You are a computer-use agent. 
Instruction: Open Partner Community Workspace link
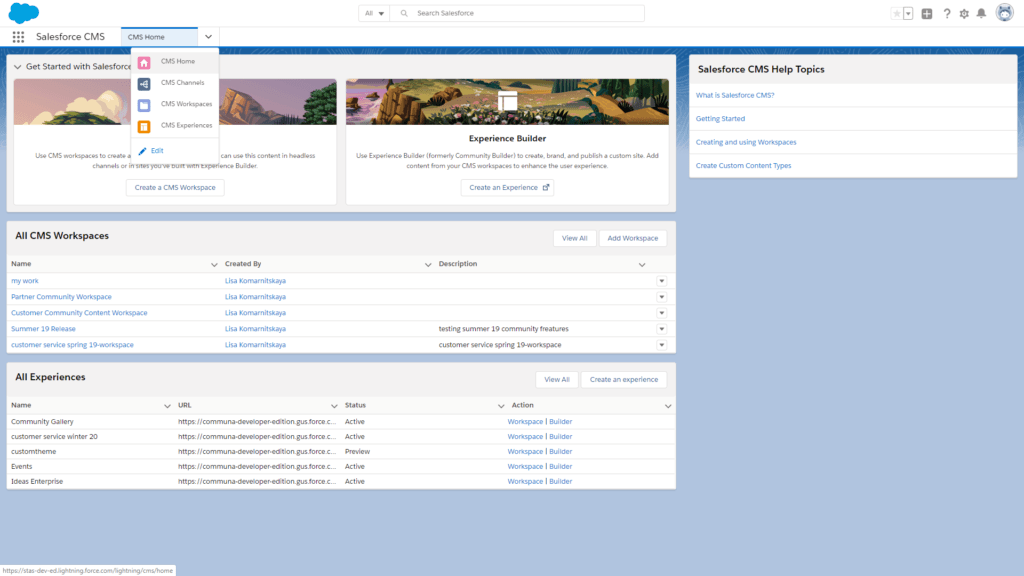click(61, 296)
